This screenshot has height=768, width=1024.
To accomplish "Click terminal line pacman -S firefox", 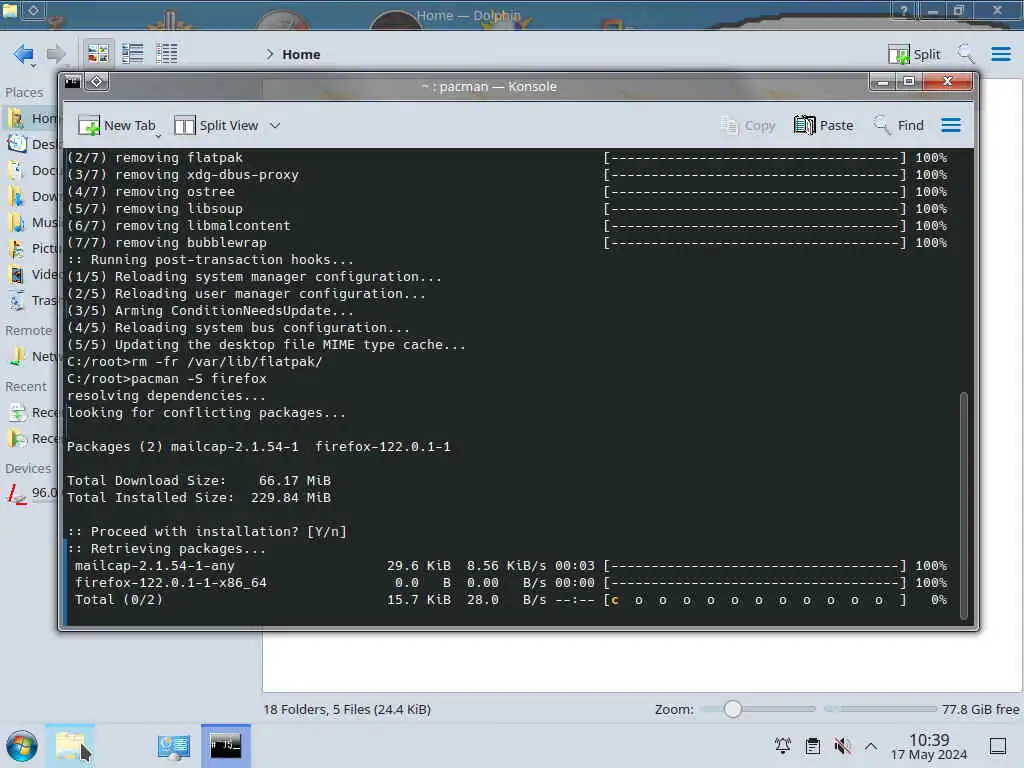I will [167, 379].
